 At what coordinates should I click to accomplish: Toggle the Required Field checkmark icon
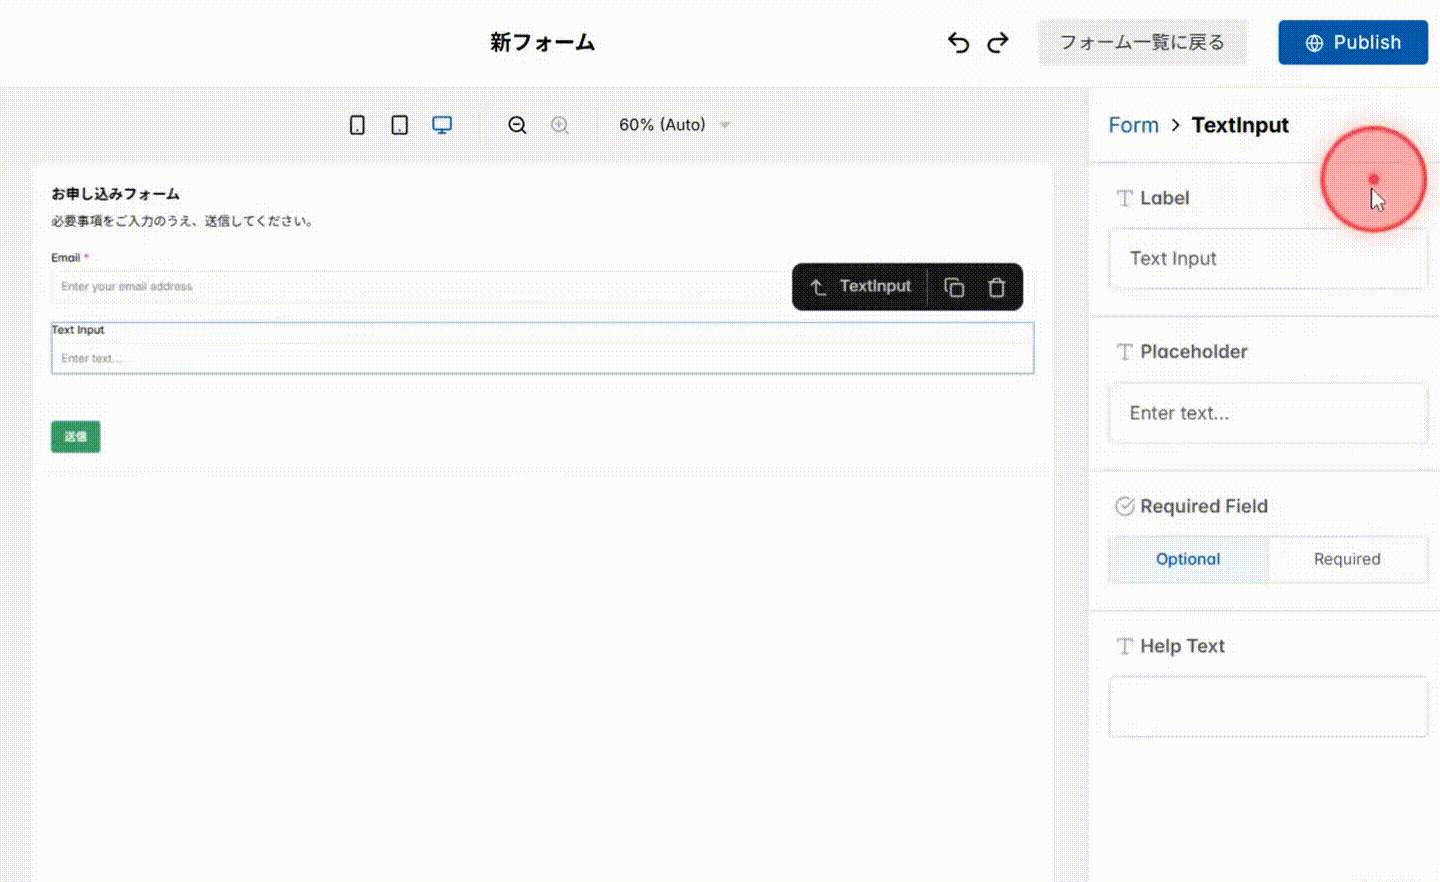[1124, 506]
